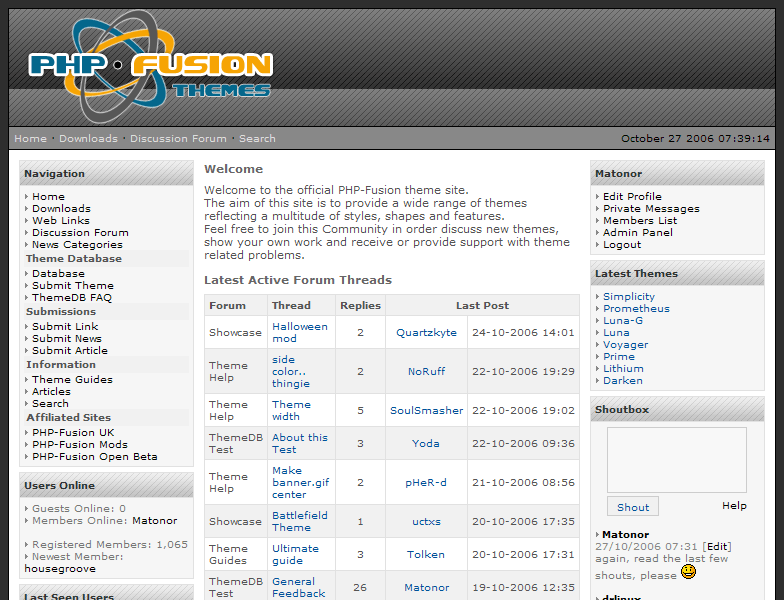Open the Admin Panel link
Screen dimensions: 784x600
(638, 232)
